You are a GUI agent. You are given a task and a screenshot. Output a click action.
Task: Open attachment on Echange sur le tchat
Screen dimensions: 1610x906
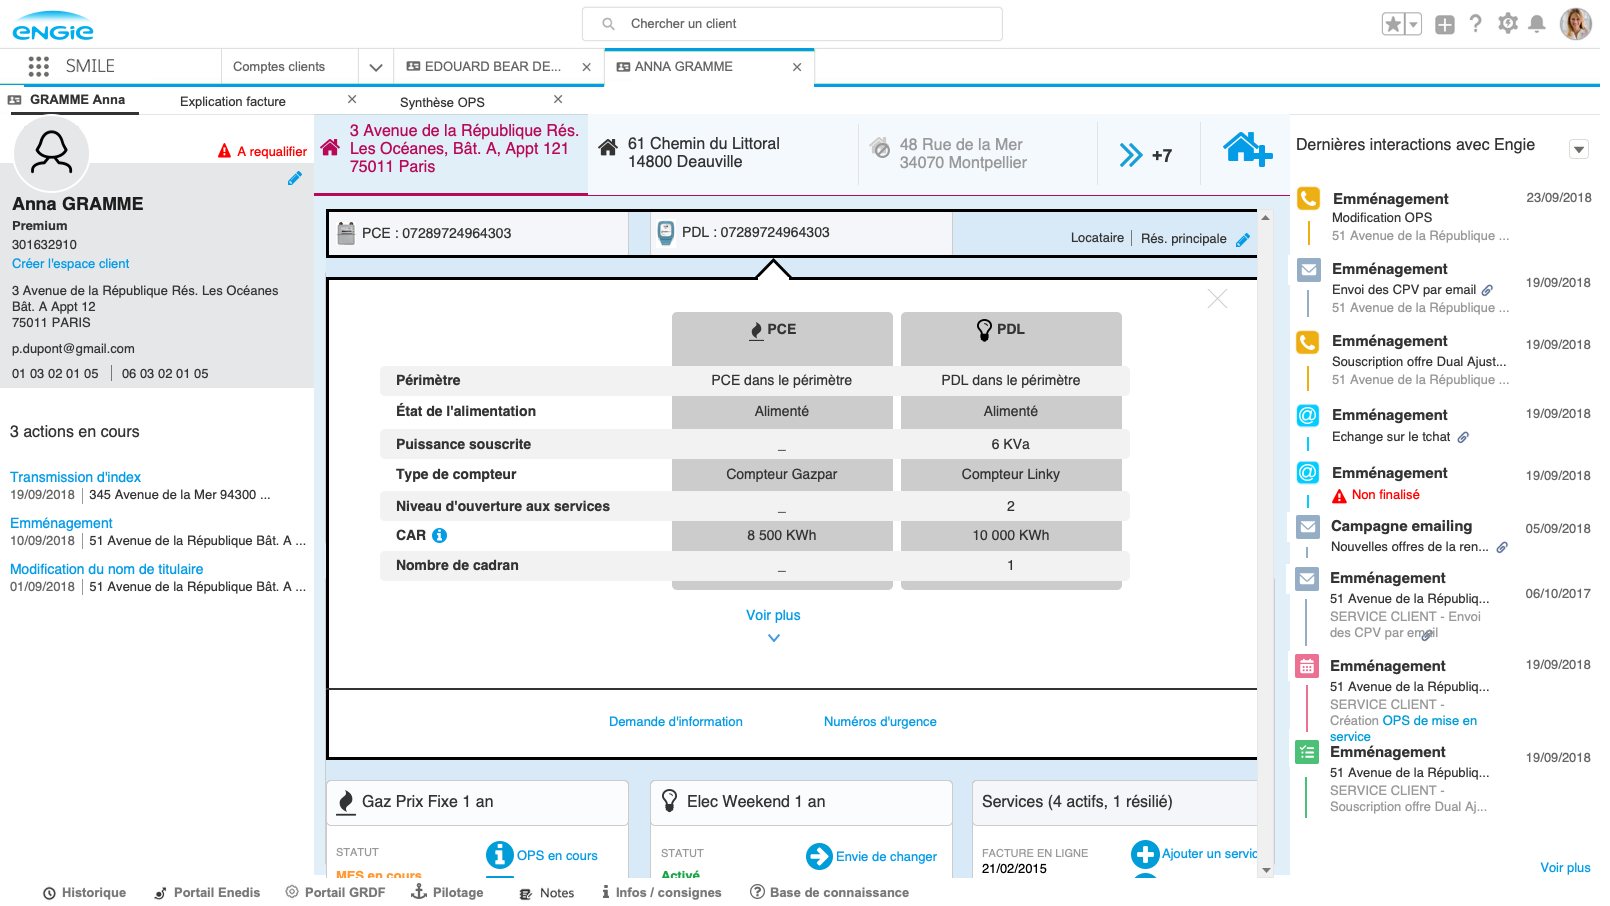tap(1463, 437)
